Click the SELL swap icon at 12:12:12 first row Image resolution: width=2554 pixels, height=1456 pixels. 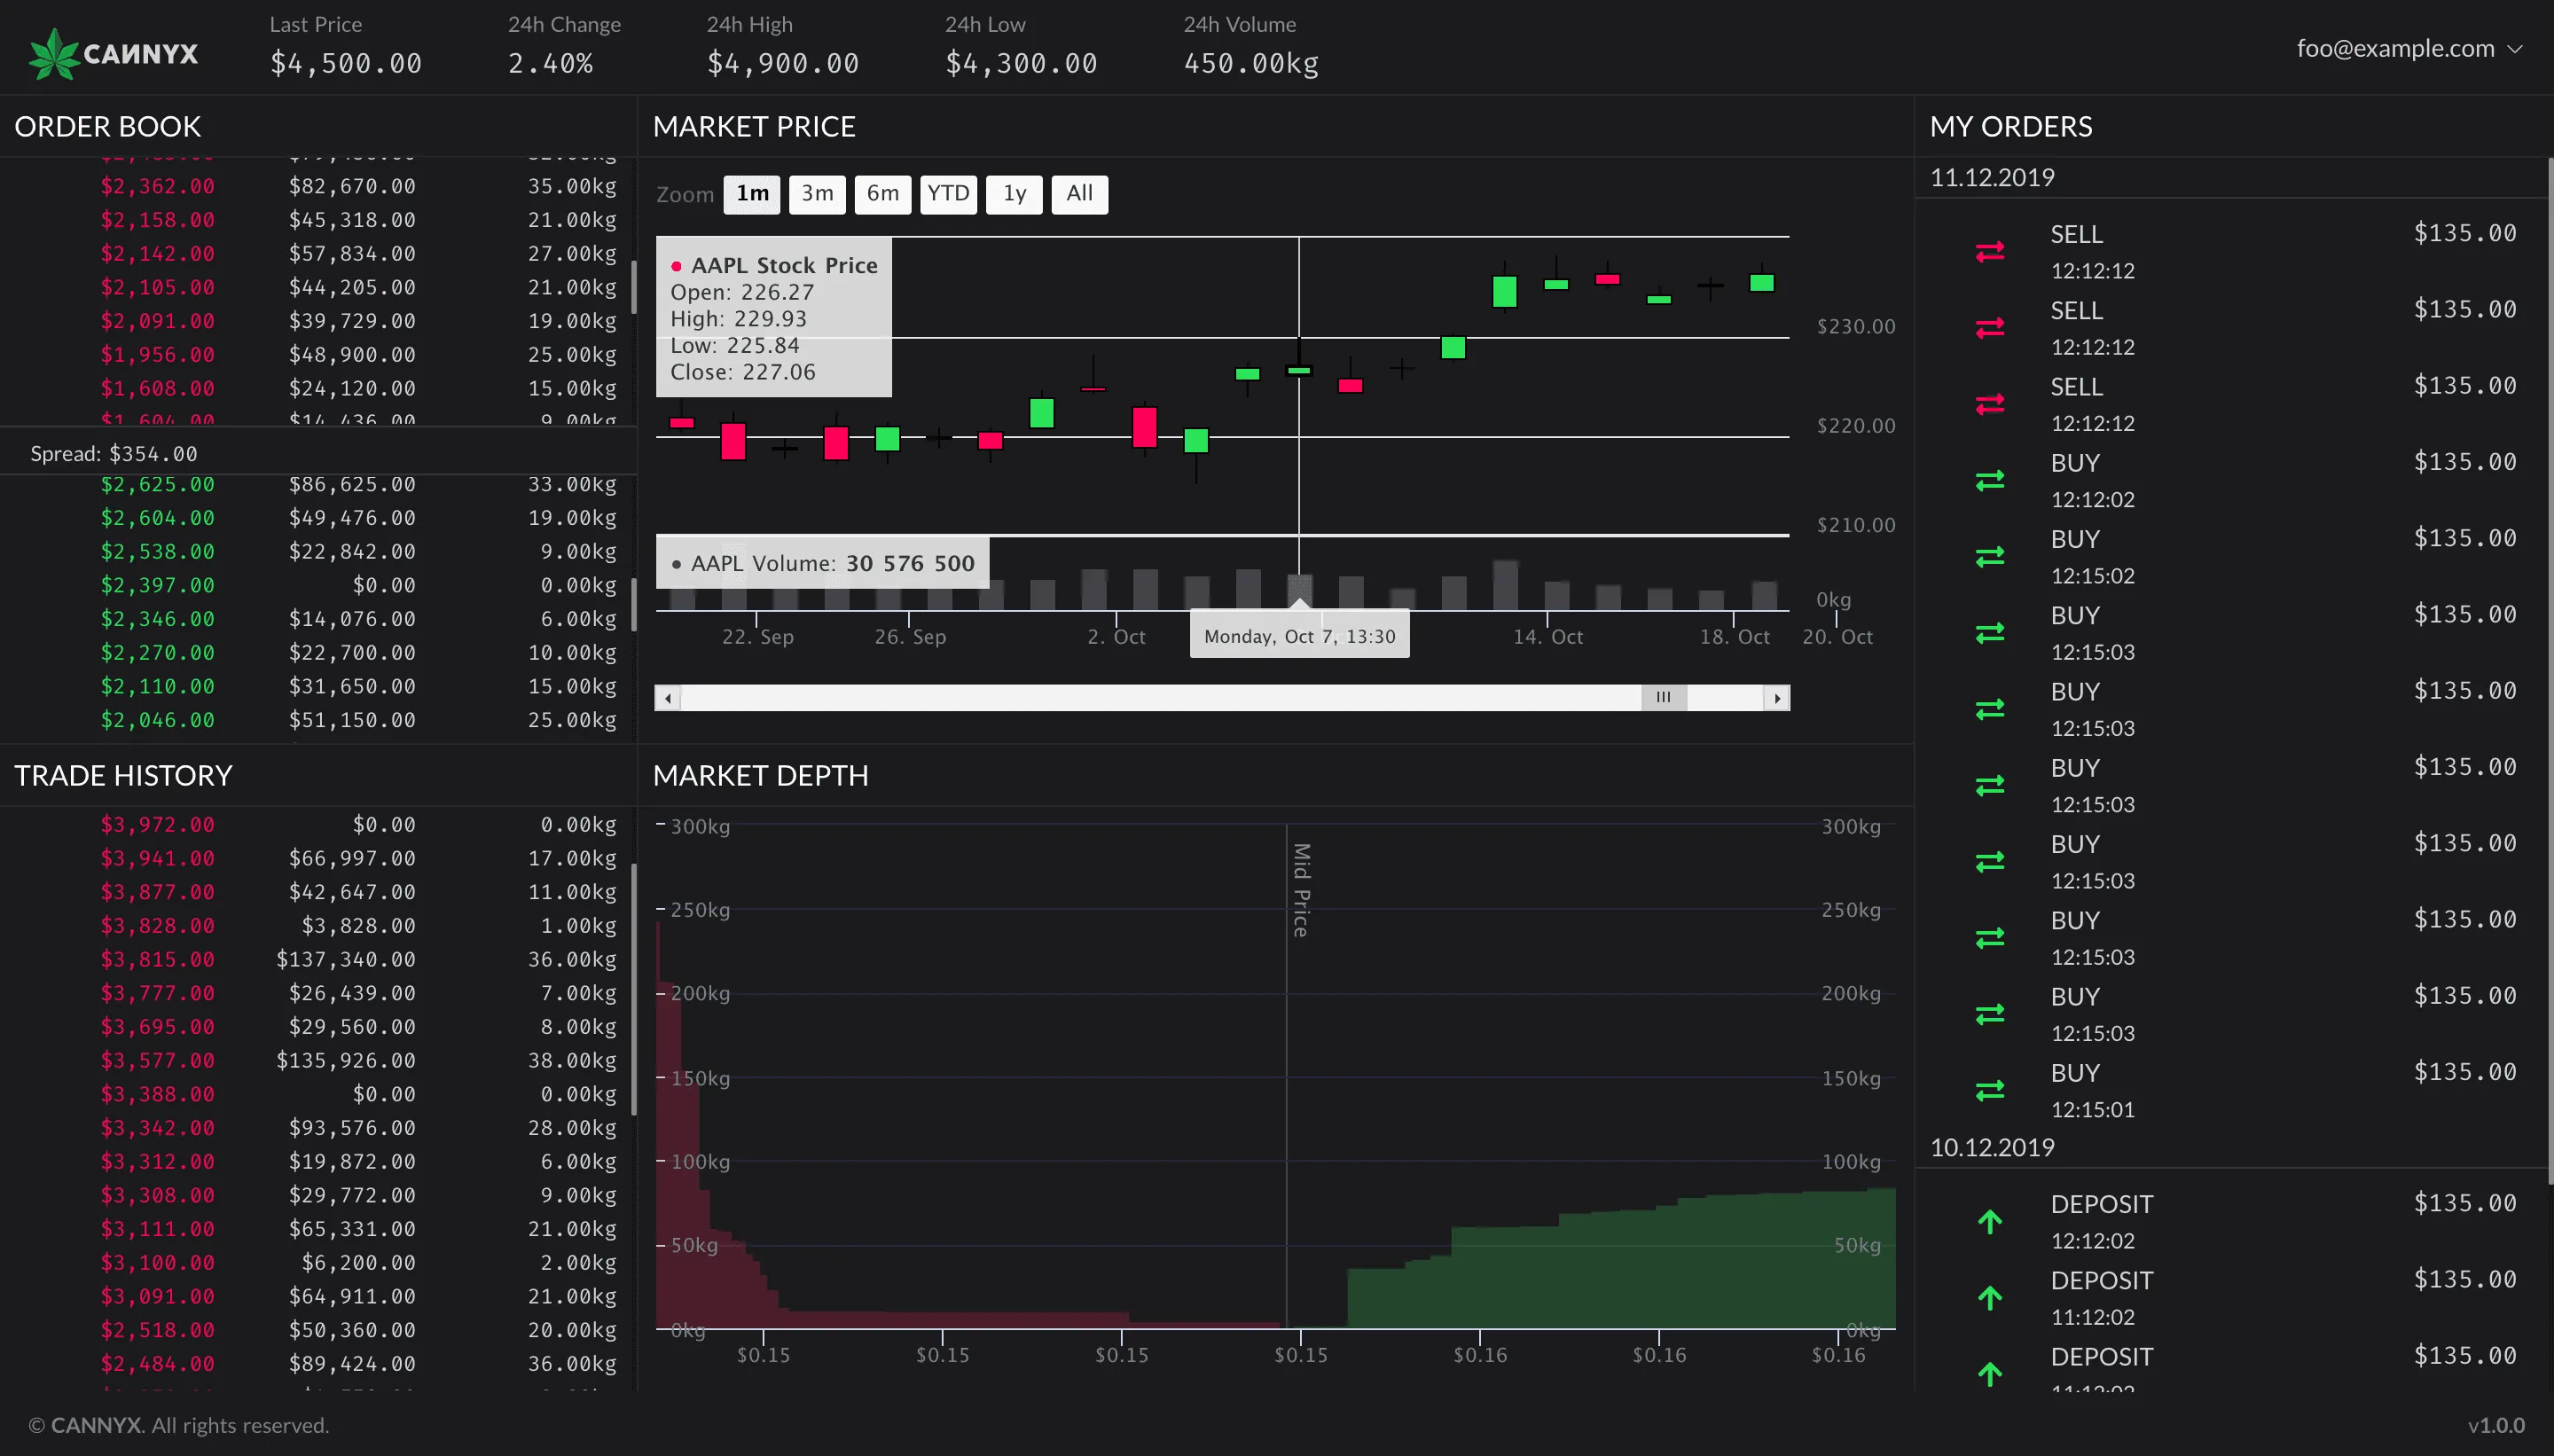tap(1990, 251)
